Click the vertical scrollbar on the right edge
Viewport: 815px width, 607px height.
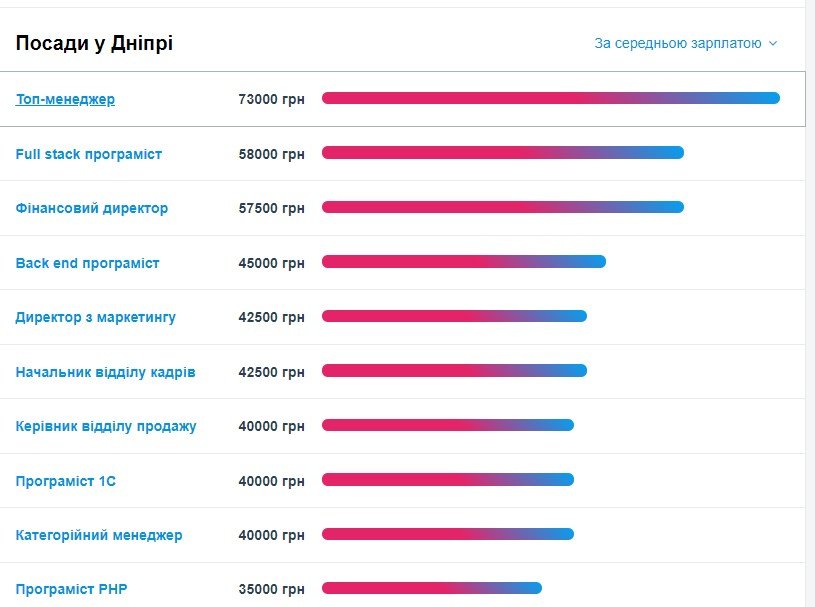point(809,300)
